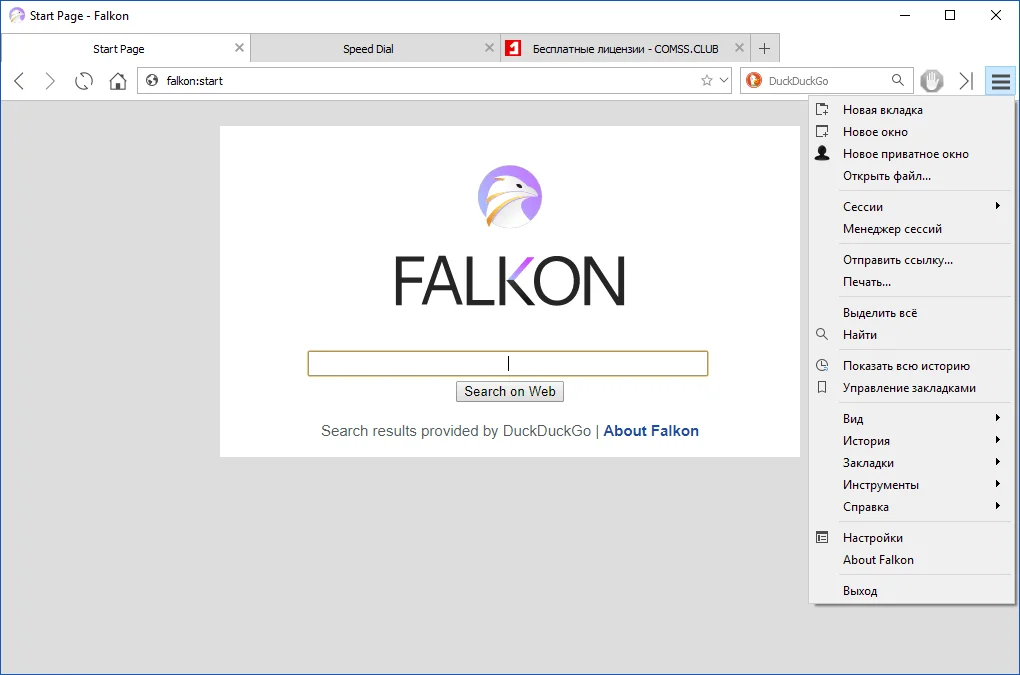Click the clock icon beside Показать всю историю
The image size is (1020, 675).
[822, 365]
